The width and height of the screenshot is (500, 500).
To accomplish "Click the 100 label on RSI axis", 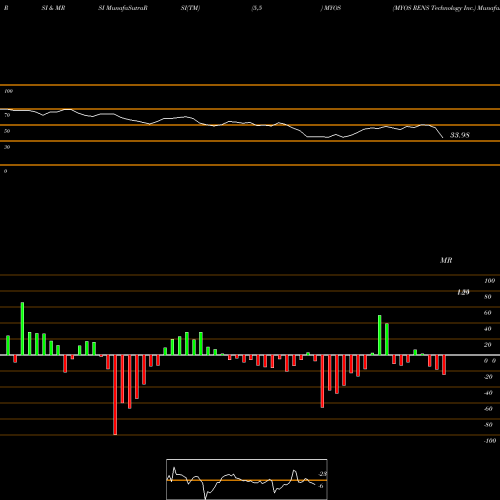I will 8,91.
